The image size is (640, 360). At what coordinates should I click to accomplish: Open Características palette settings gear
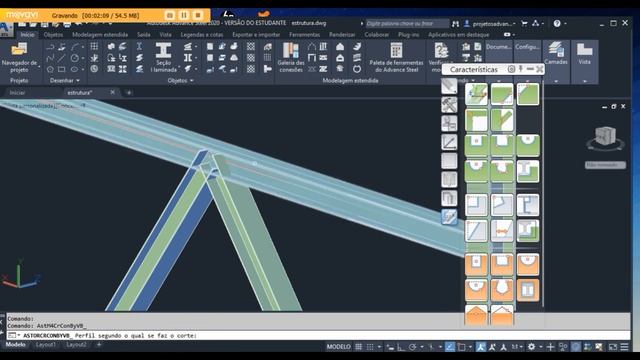[511, 69]
